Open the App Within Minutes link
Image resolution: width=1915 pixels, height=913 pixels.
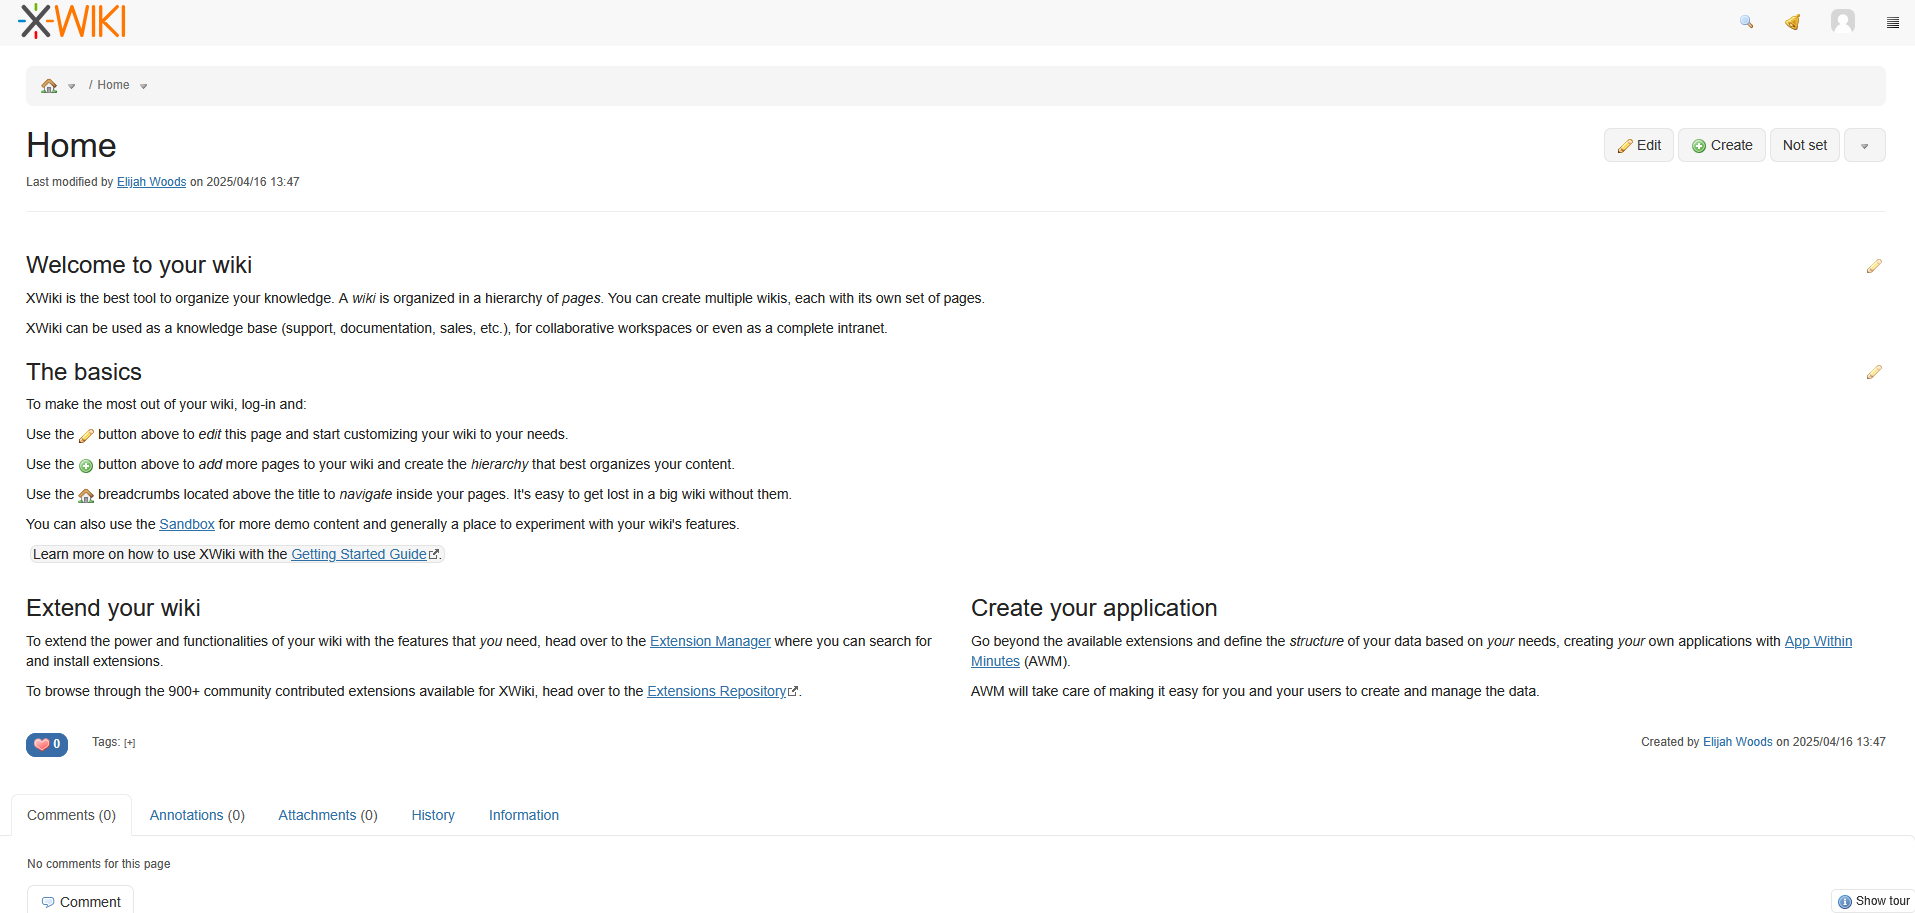(x=1818, y=641)
